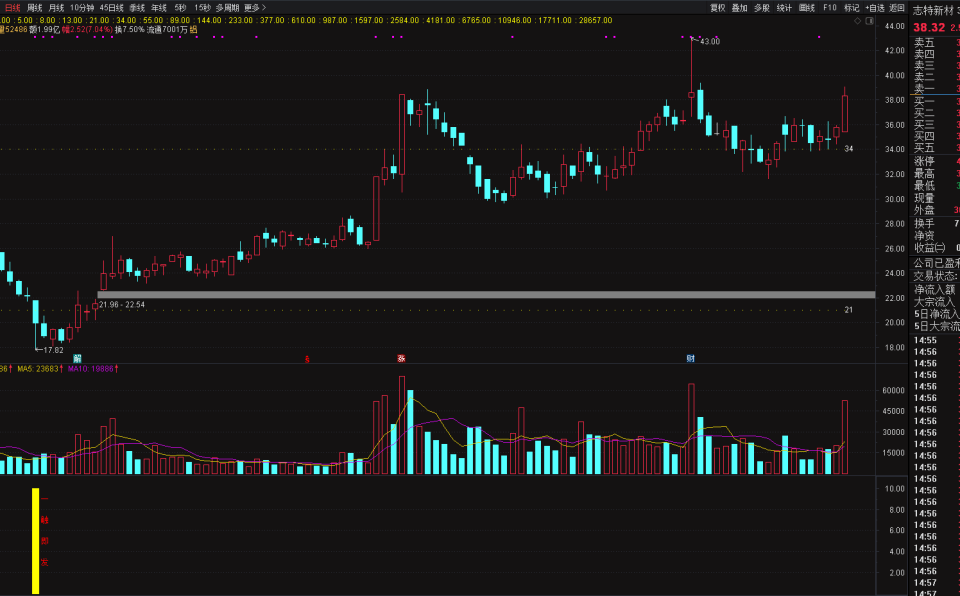The height and width of the screenshot is (596, 960).
Task: Open the 多股 multi-stock view
Action: pyautogui.click(x=762, y=8)
